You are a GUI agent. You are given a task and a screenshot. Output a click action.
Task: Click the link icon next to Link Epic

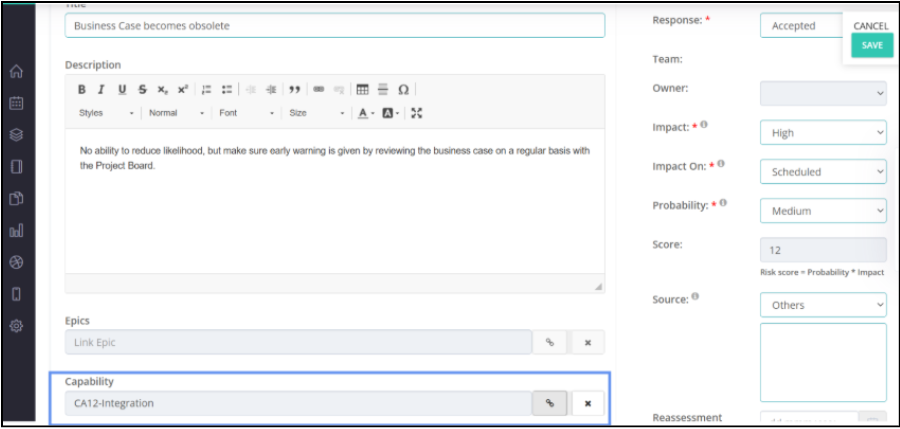tap(550, 342)
